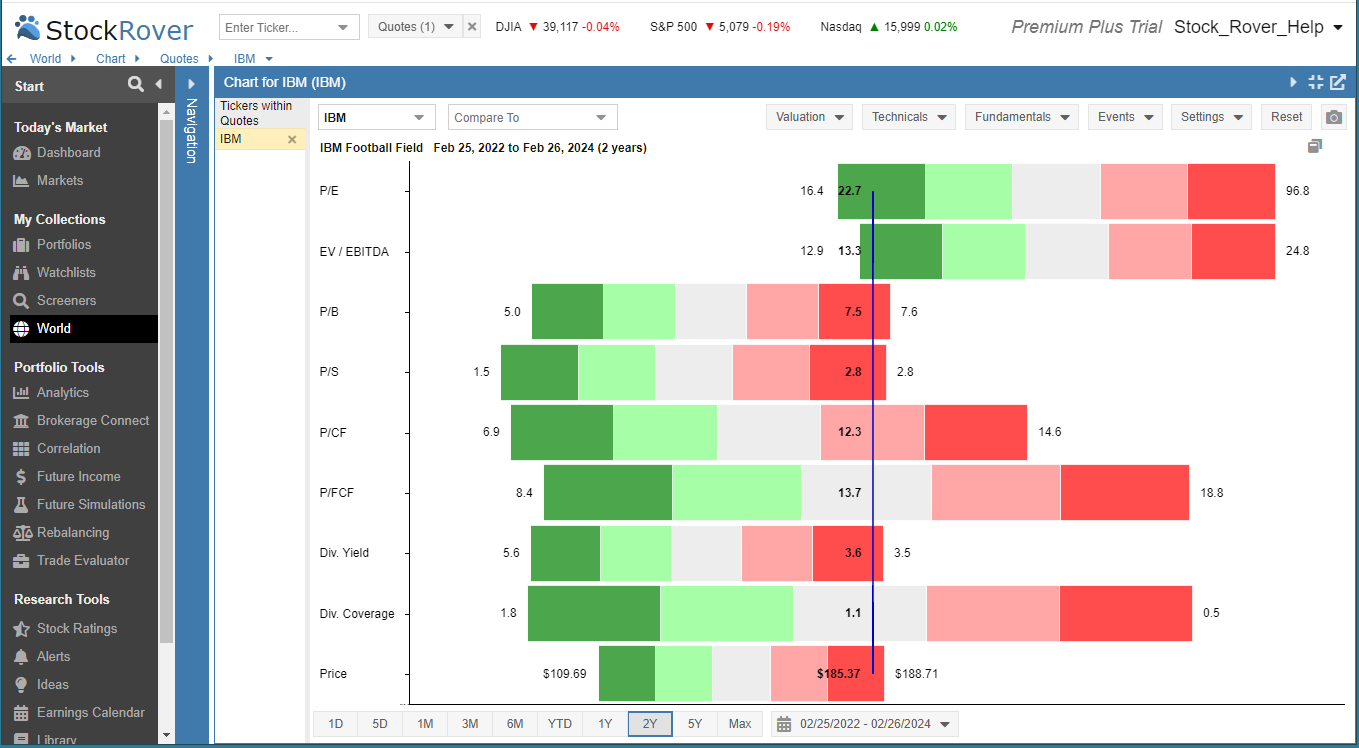Click the copy chart data icon
The image size is (1359, 748).
click(x=1315, y=147)
